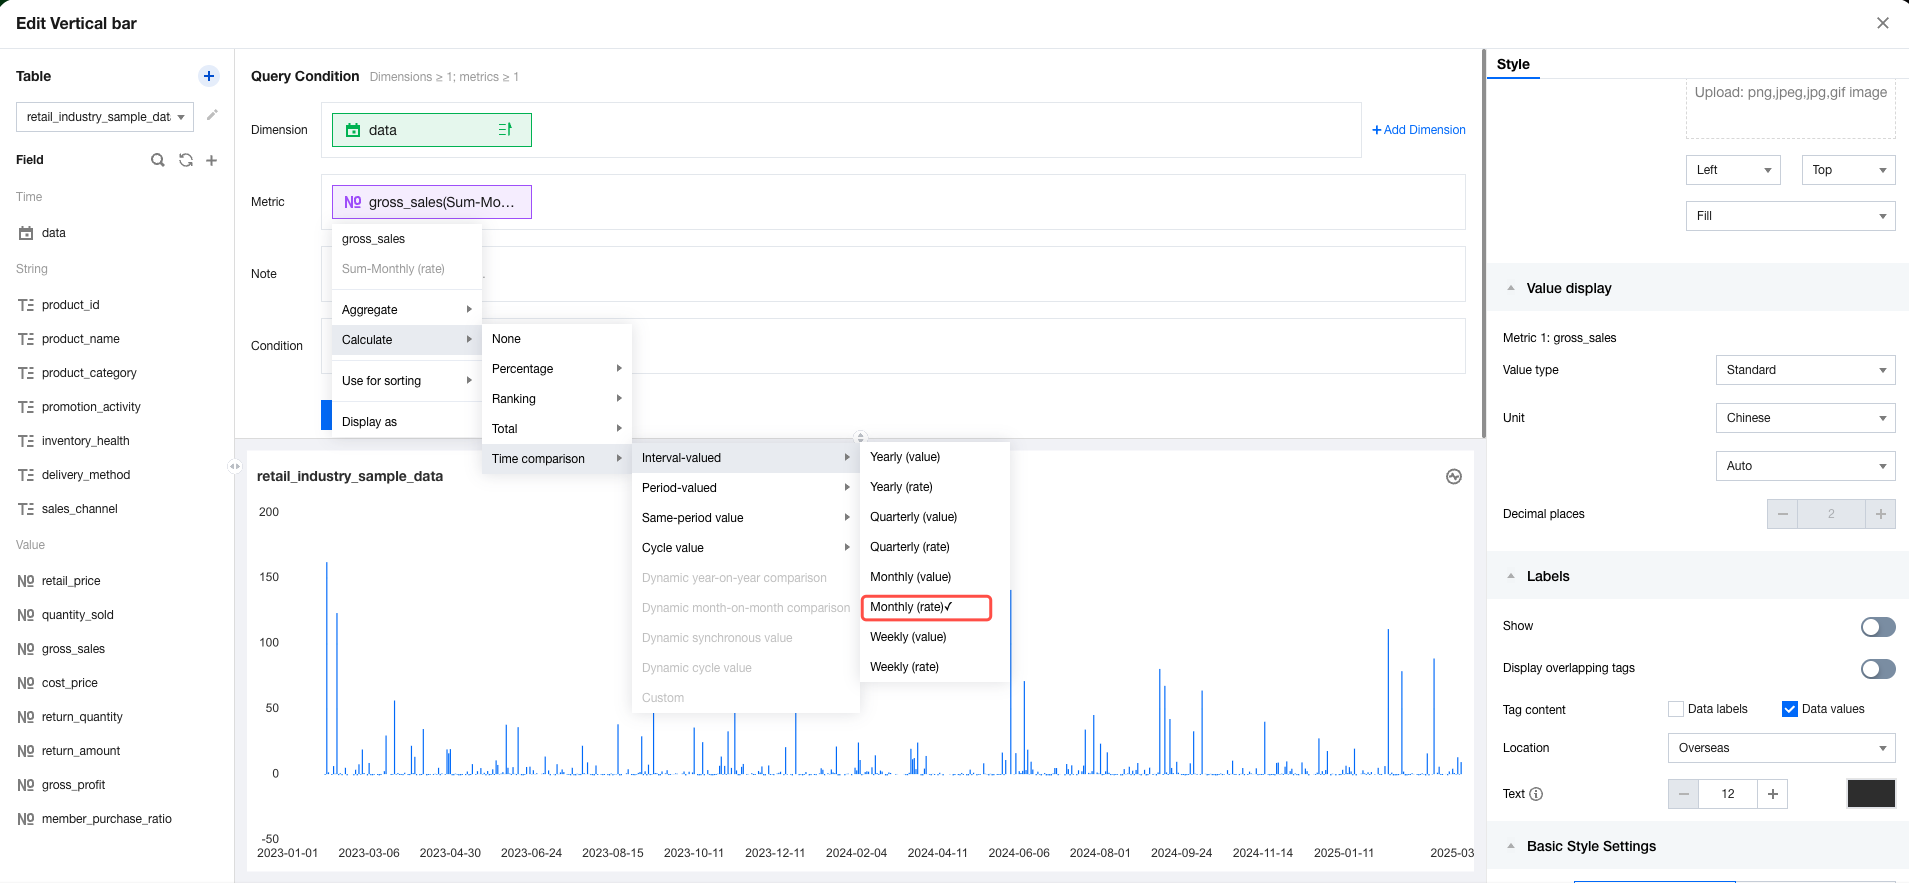Click the Add Dimension link

coord(1418,130)
